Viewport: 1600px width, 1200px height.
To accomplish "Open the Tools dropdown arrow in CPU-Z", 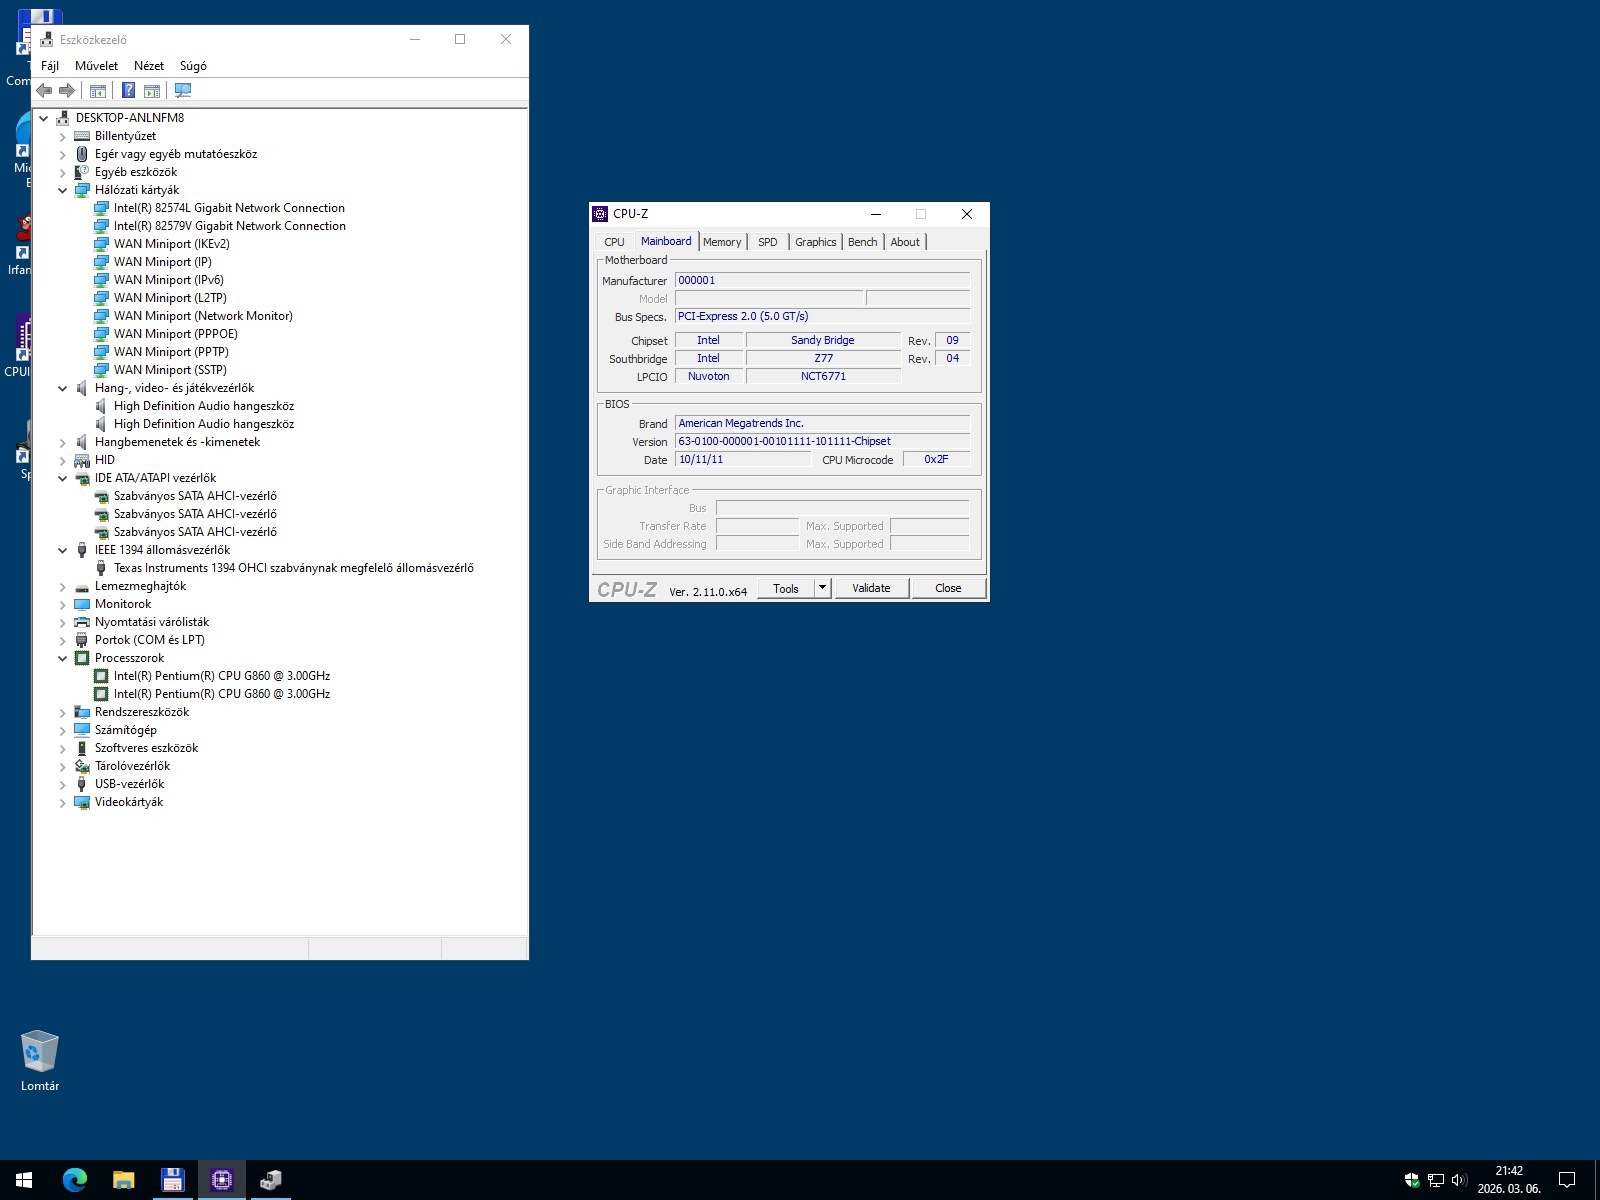I will [x=823, y=588].
